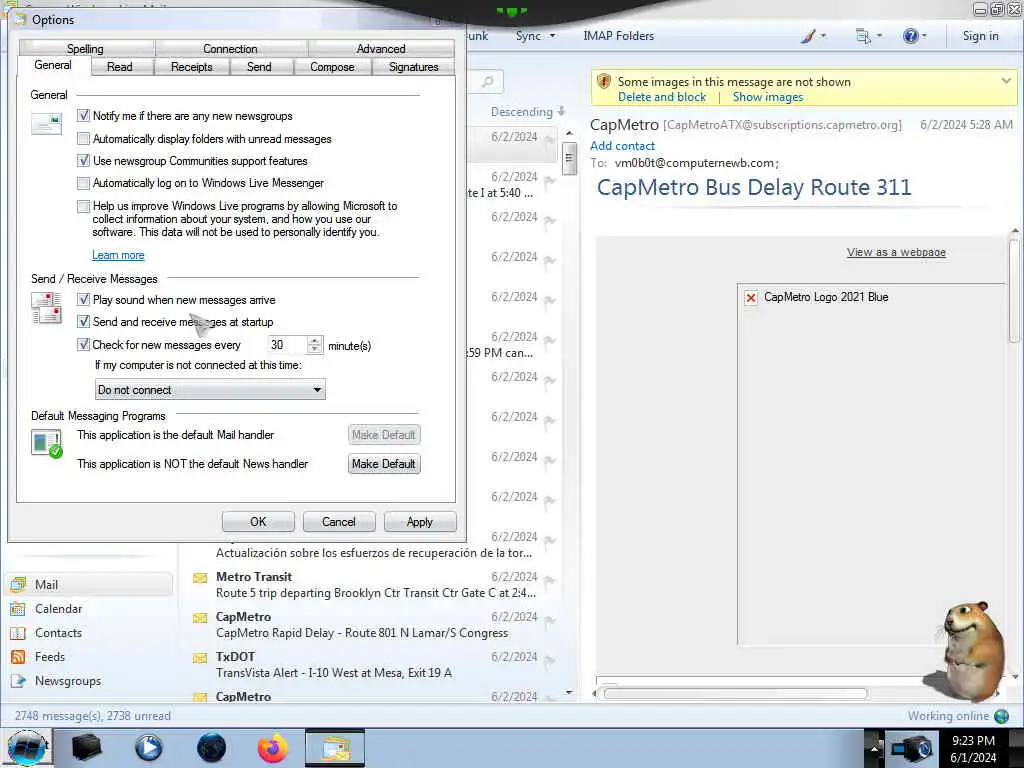Switch to the Send tab

click(259, 67)
